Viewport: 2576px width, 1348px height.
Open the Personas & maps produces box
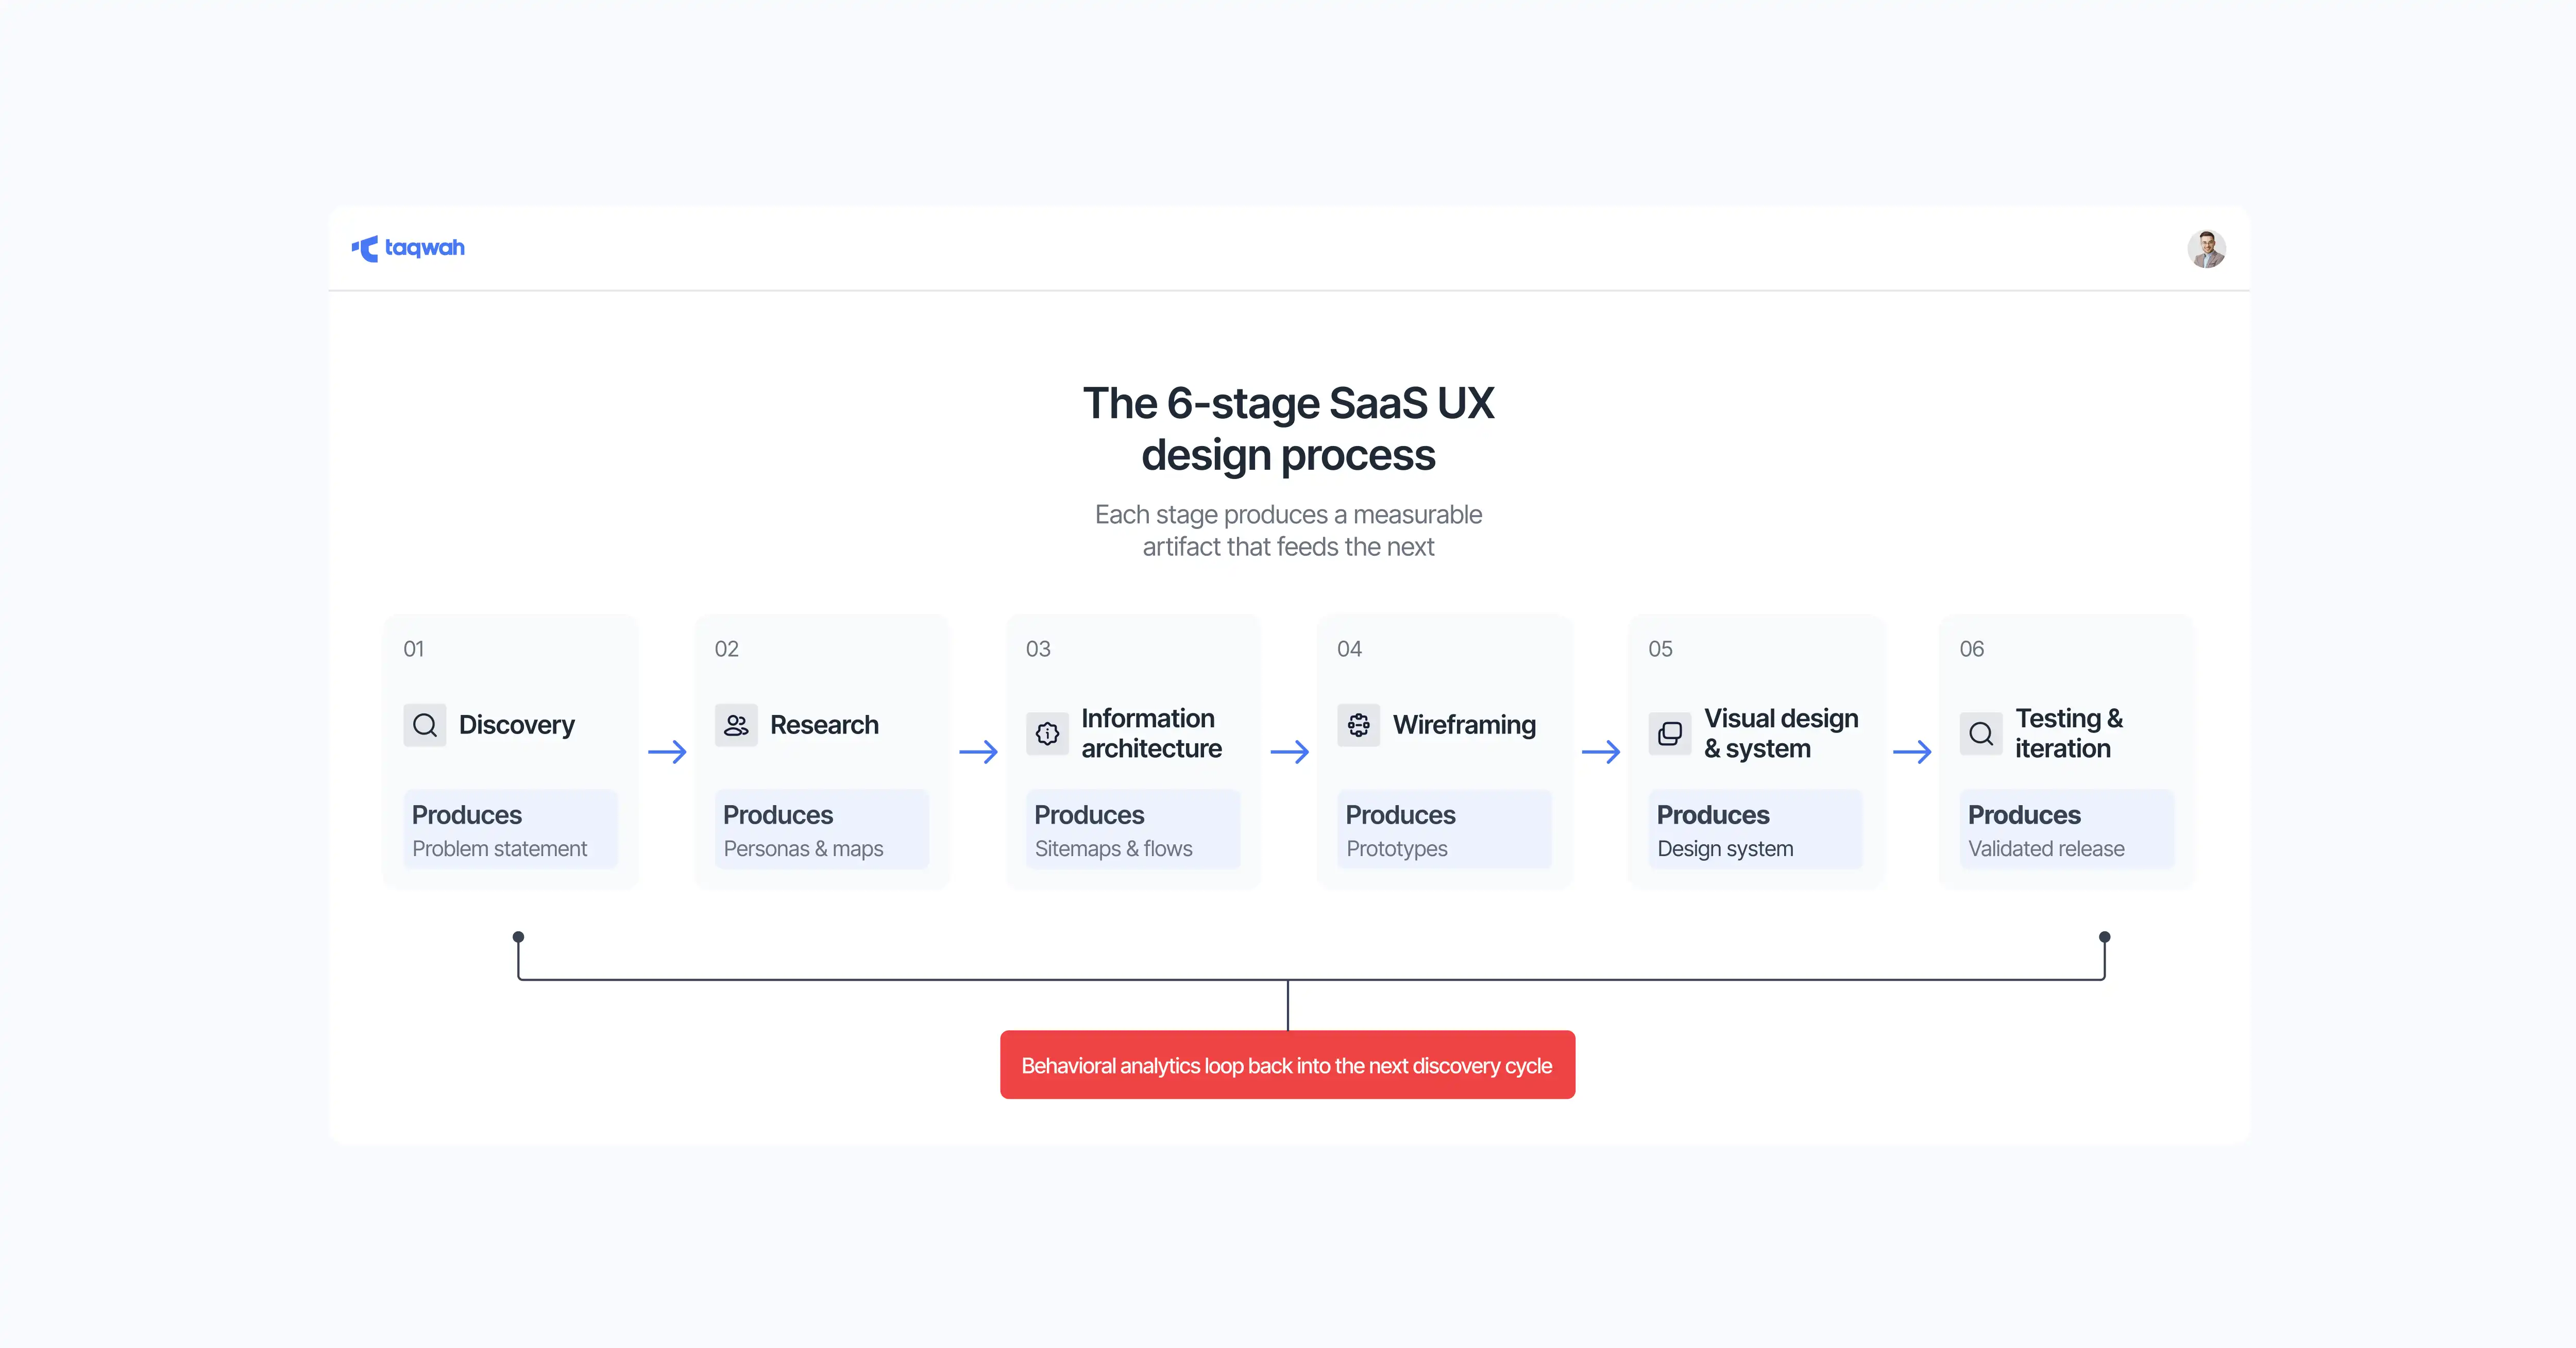tap(822, 830)
